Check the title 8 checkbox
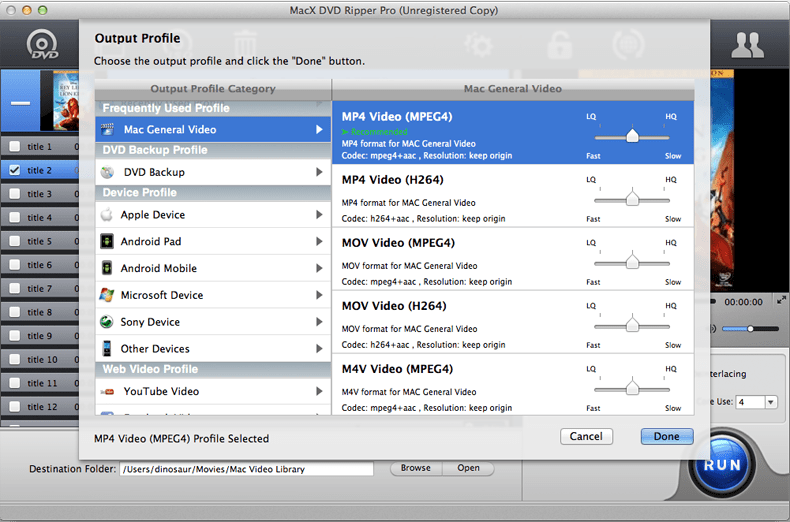790x522 pixels. point(15,312)
